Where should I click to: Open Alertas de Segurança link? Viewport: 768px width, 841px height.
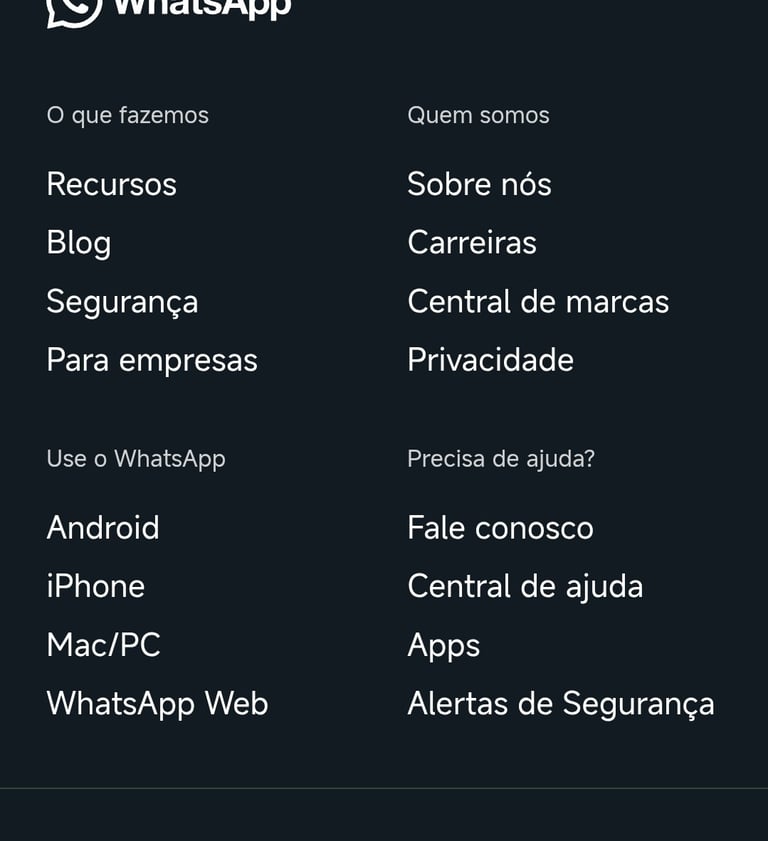coord(560,704)
